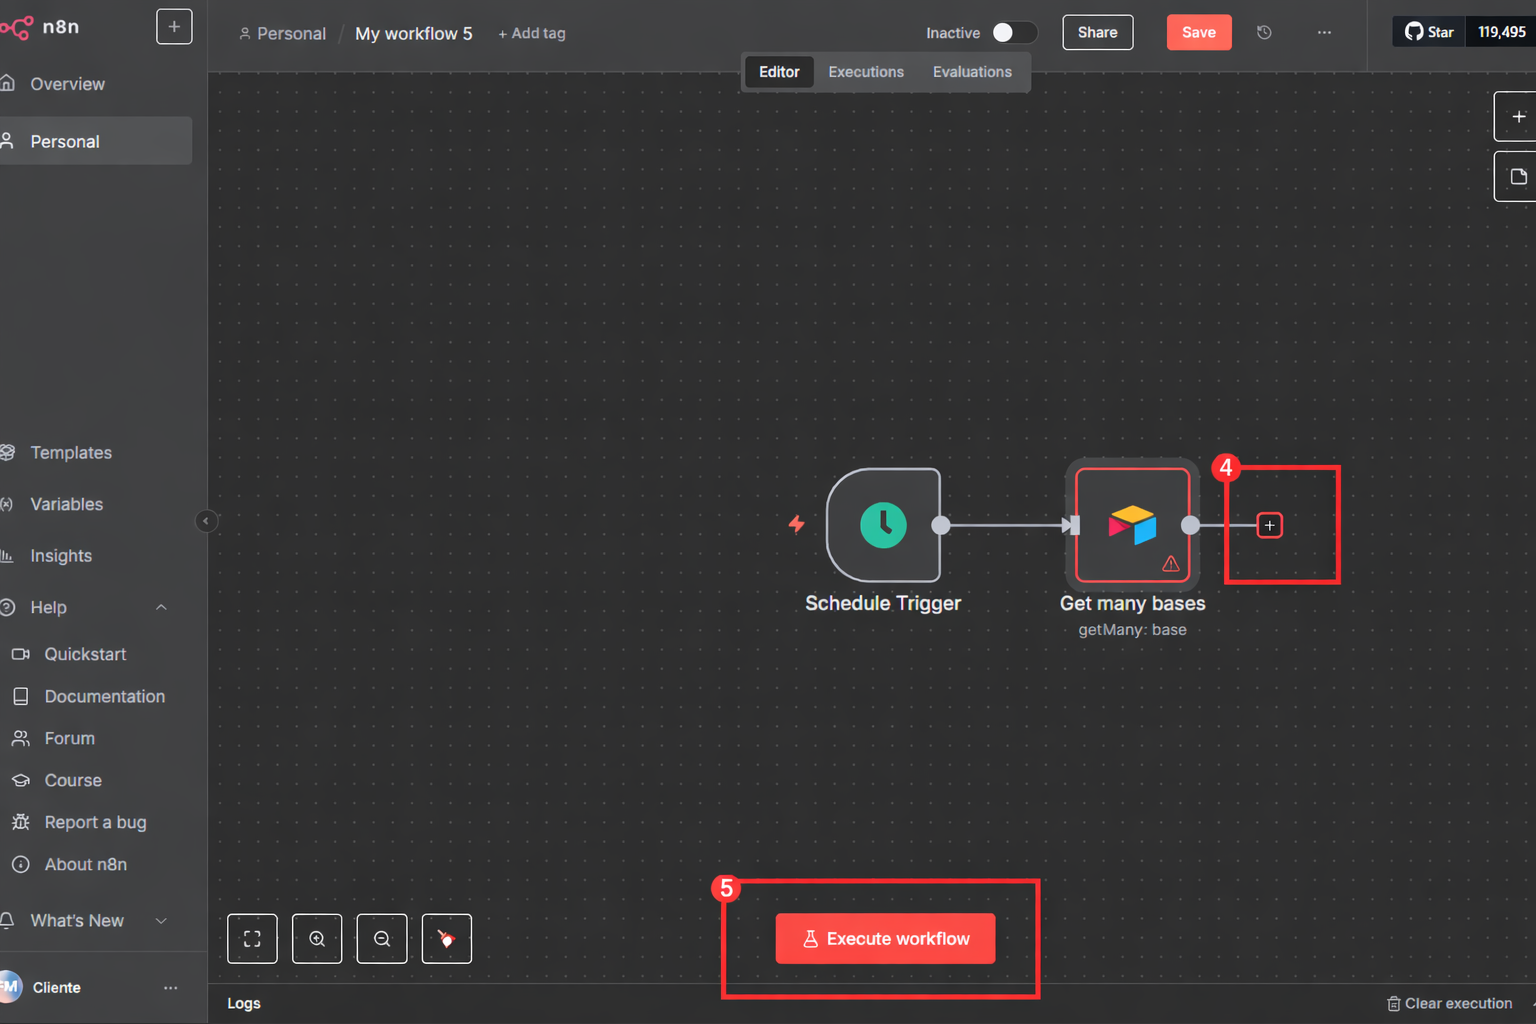The image size is (1536, 1024).
Task: Collapse the left sidebar arrow handle
Action: (x=206, y=521)
